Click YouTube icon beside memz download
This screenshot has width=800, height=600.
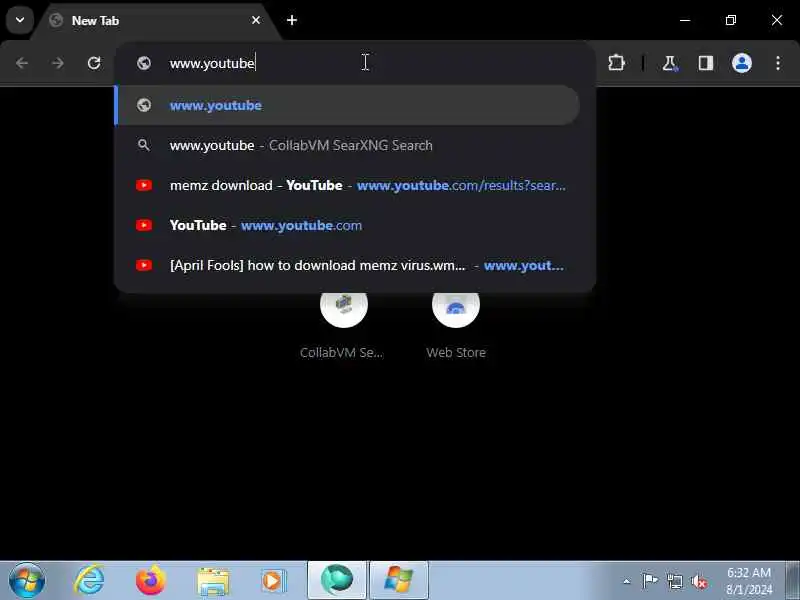coord(144,185)
